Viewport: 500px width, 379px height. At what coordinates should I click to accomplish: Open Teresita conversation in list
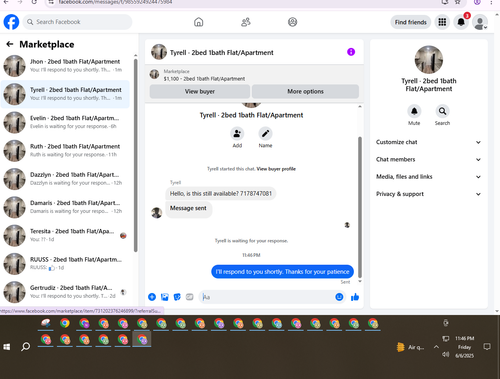click(65, 235)
